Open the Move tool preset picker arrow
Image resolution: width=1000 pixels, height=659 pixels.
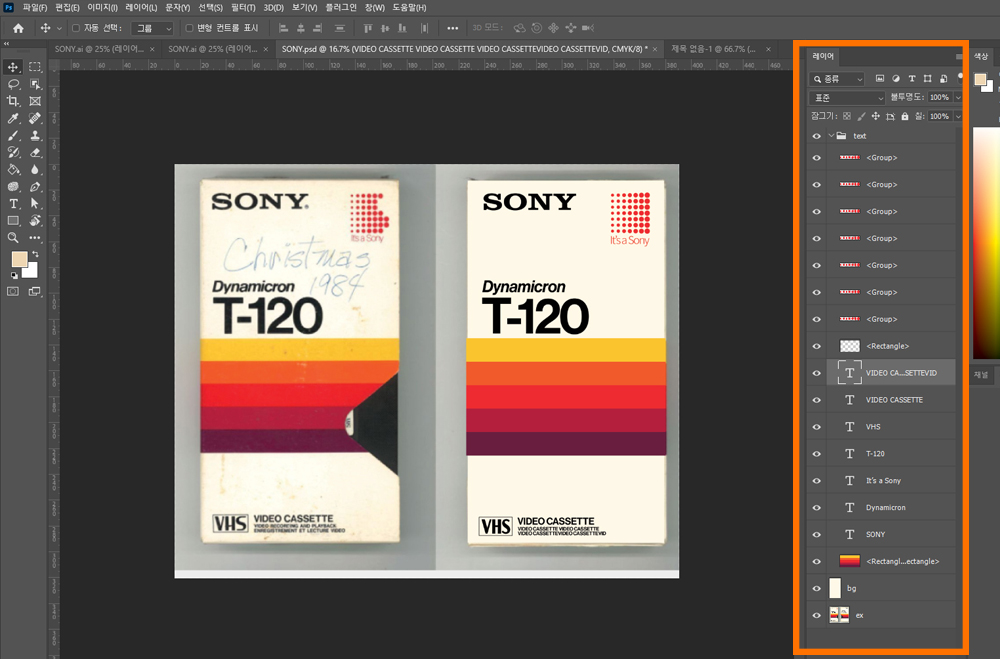59,28
